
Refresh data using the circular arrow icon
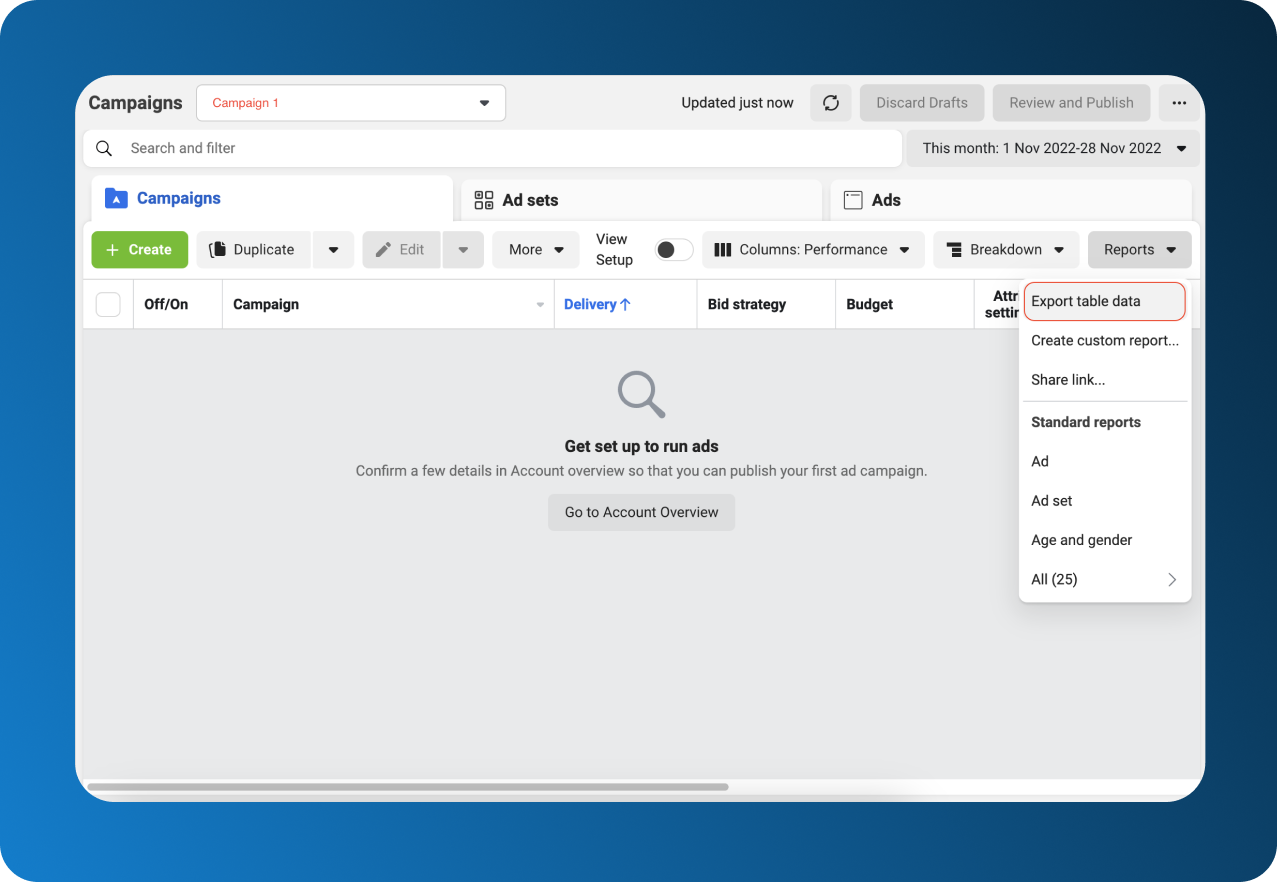click(830, 102)
